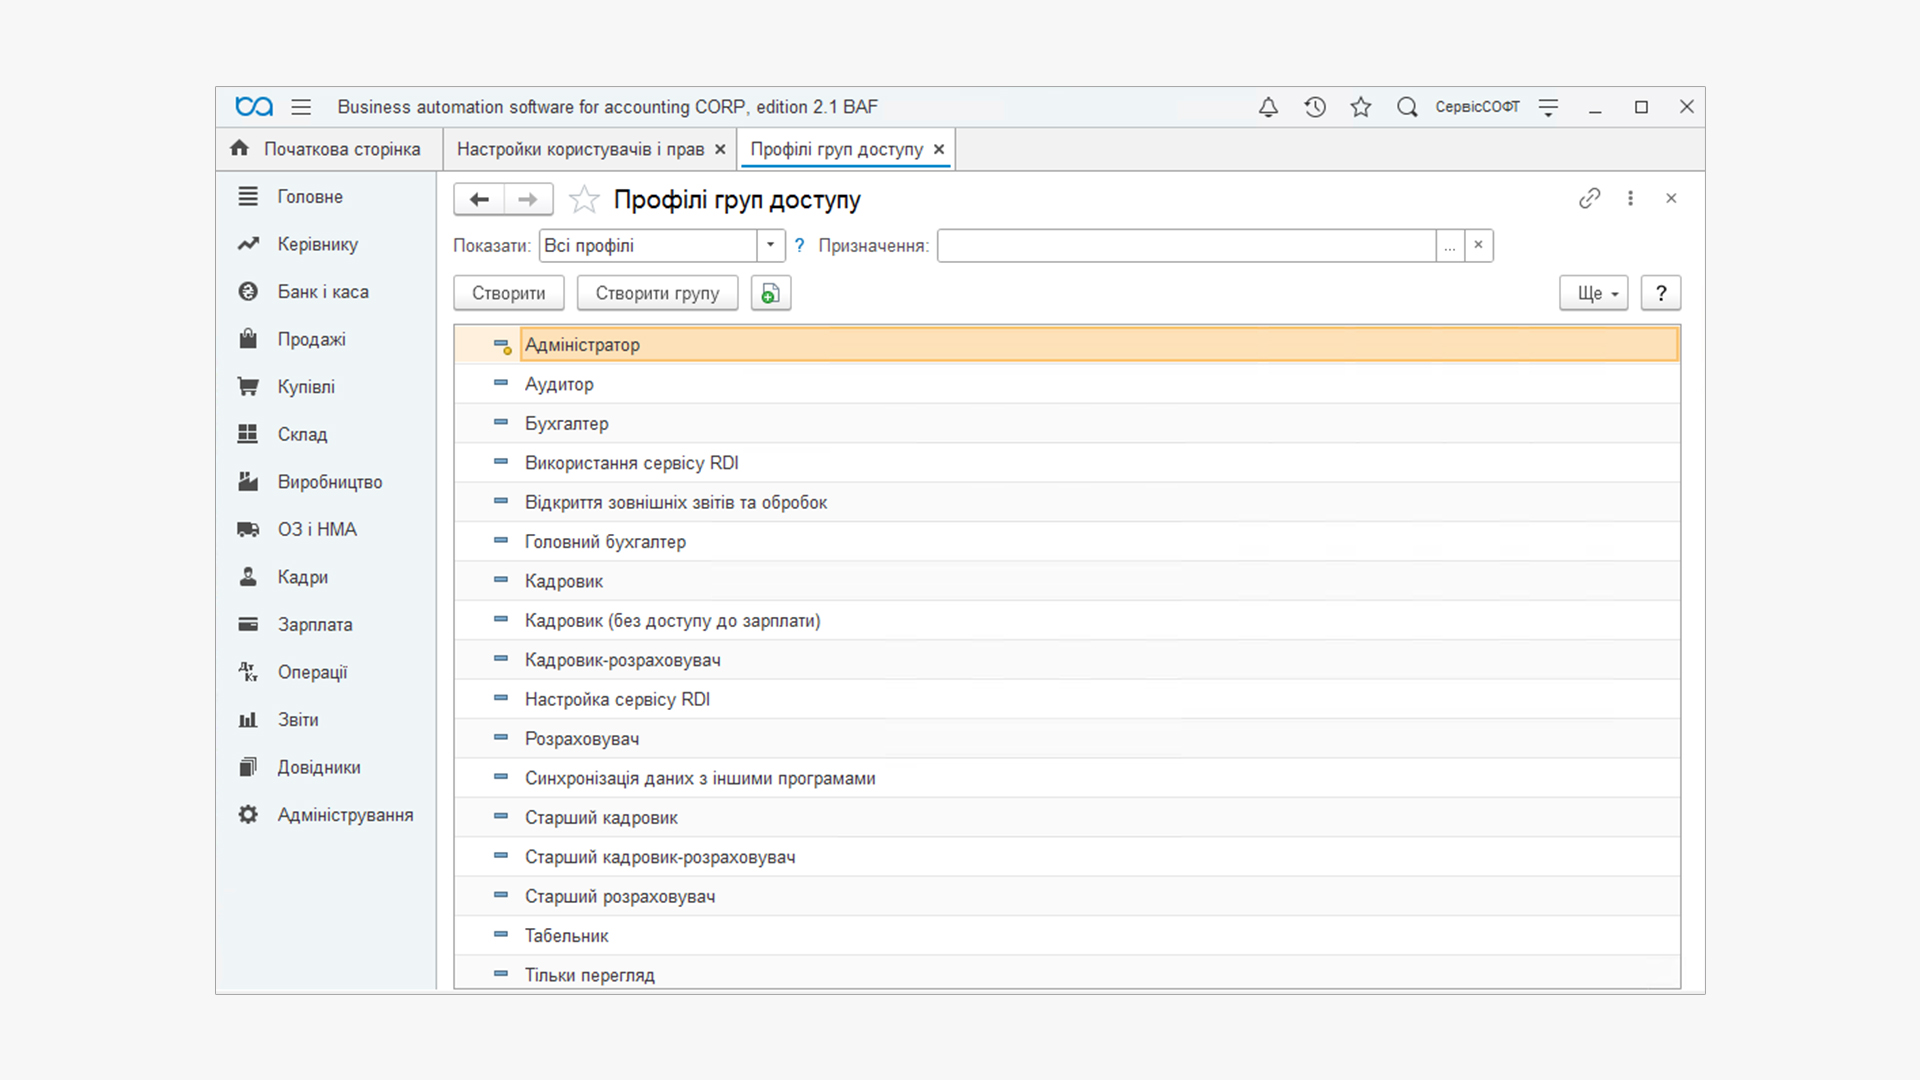Open the service settings menu icon
This screenshot has width=1920, height=1080.
pos(1548,107)
